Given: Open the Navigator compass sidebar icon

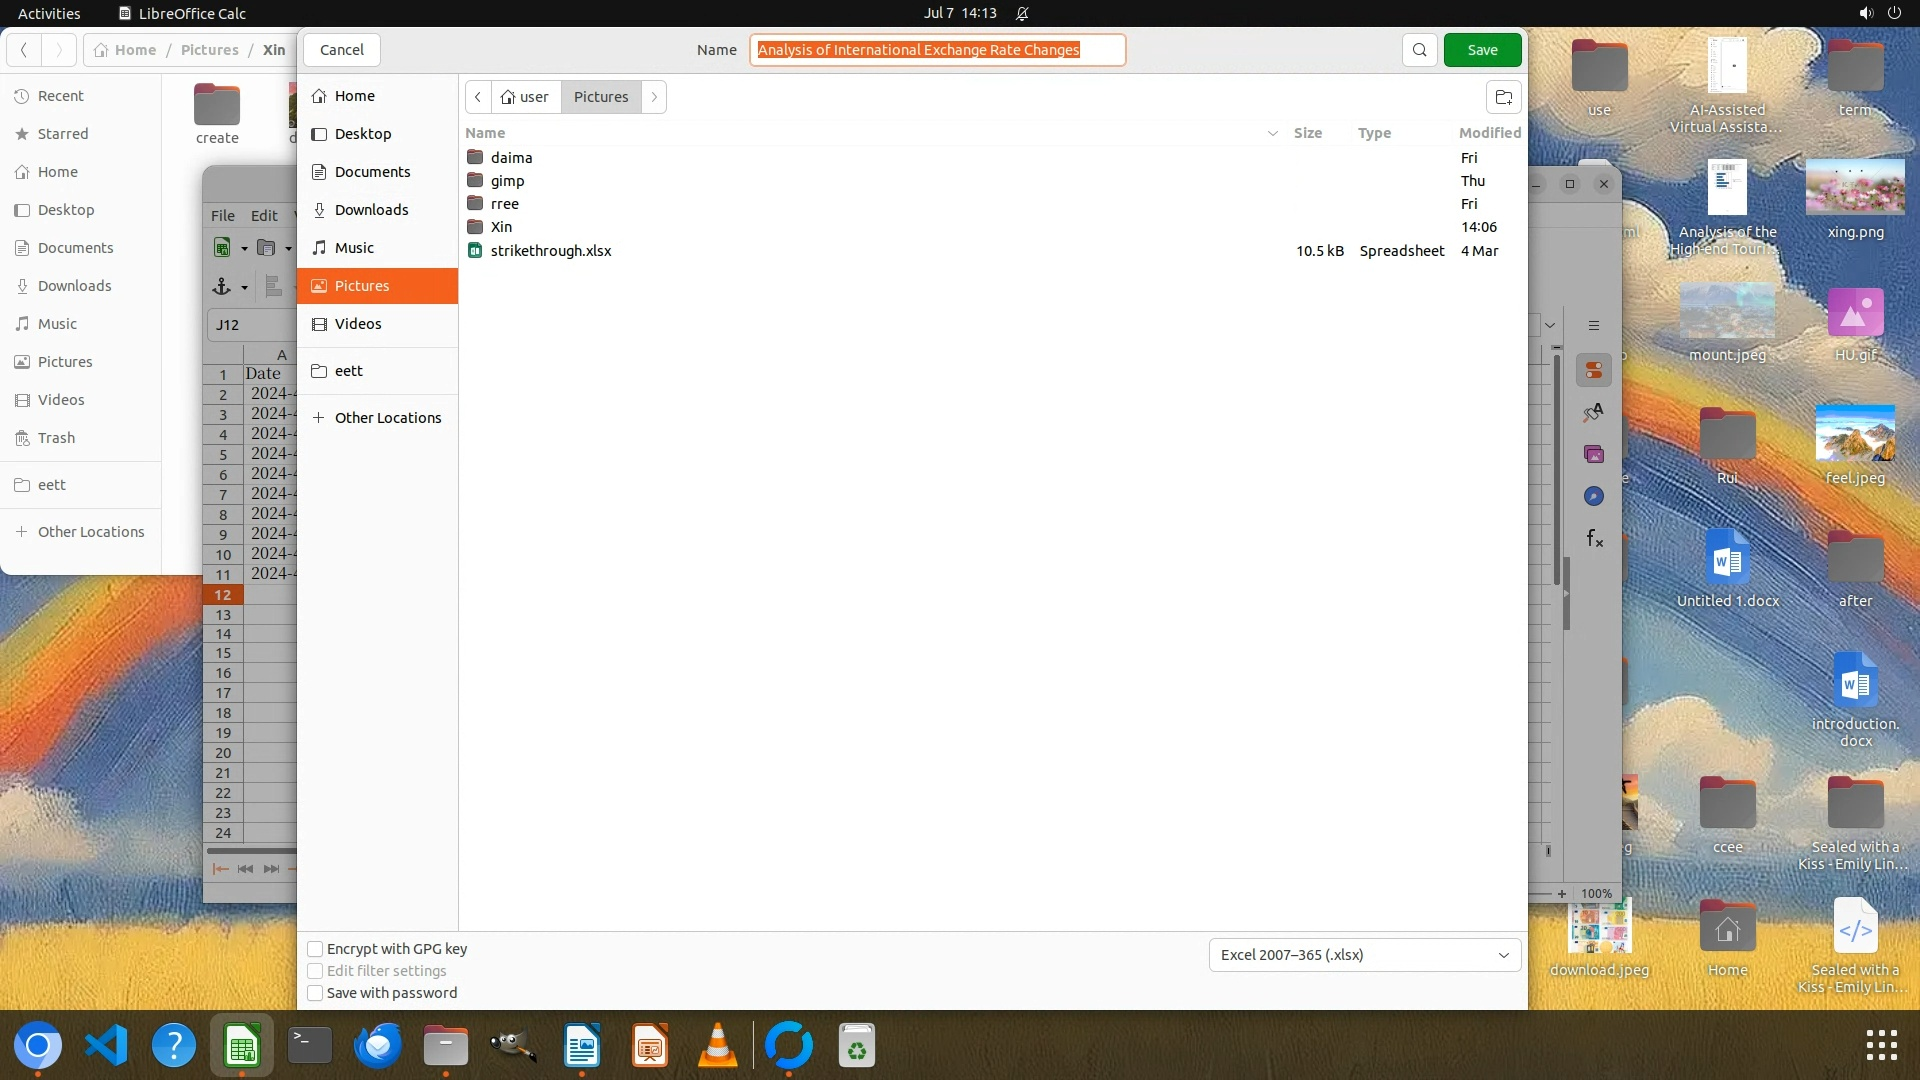Looking at the screenshot, I should (1594, 497).
